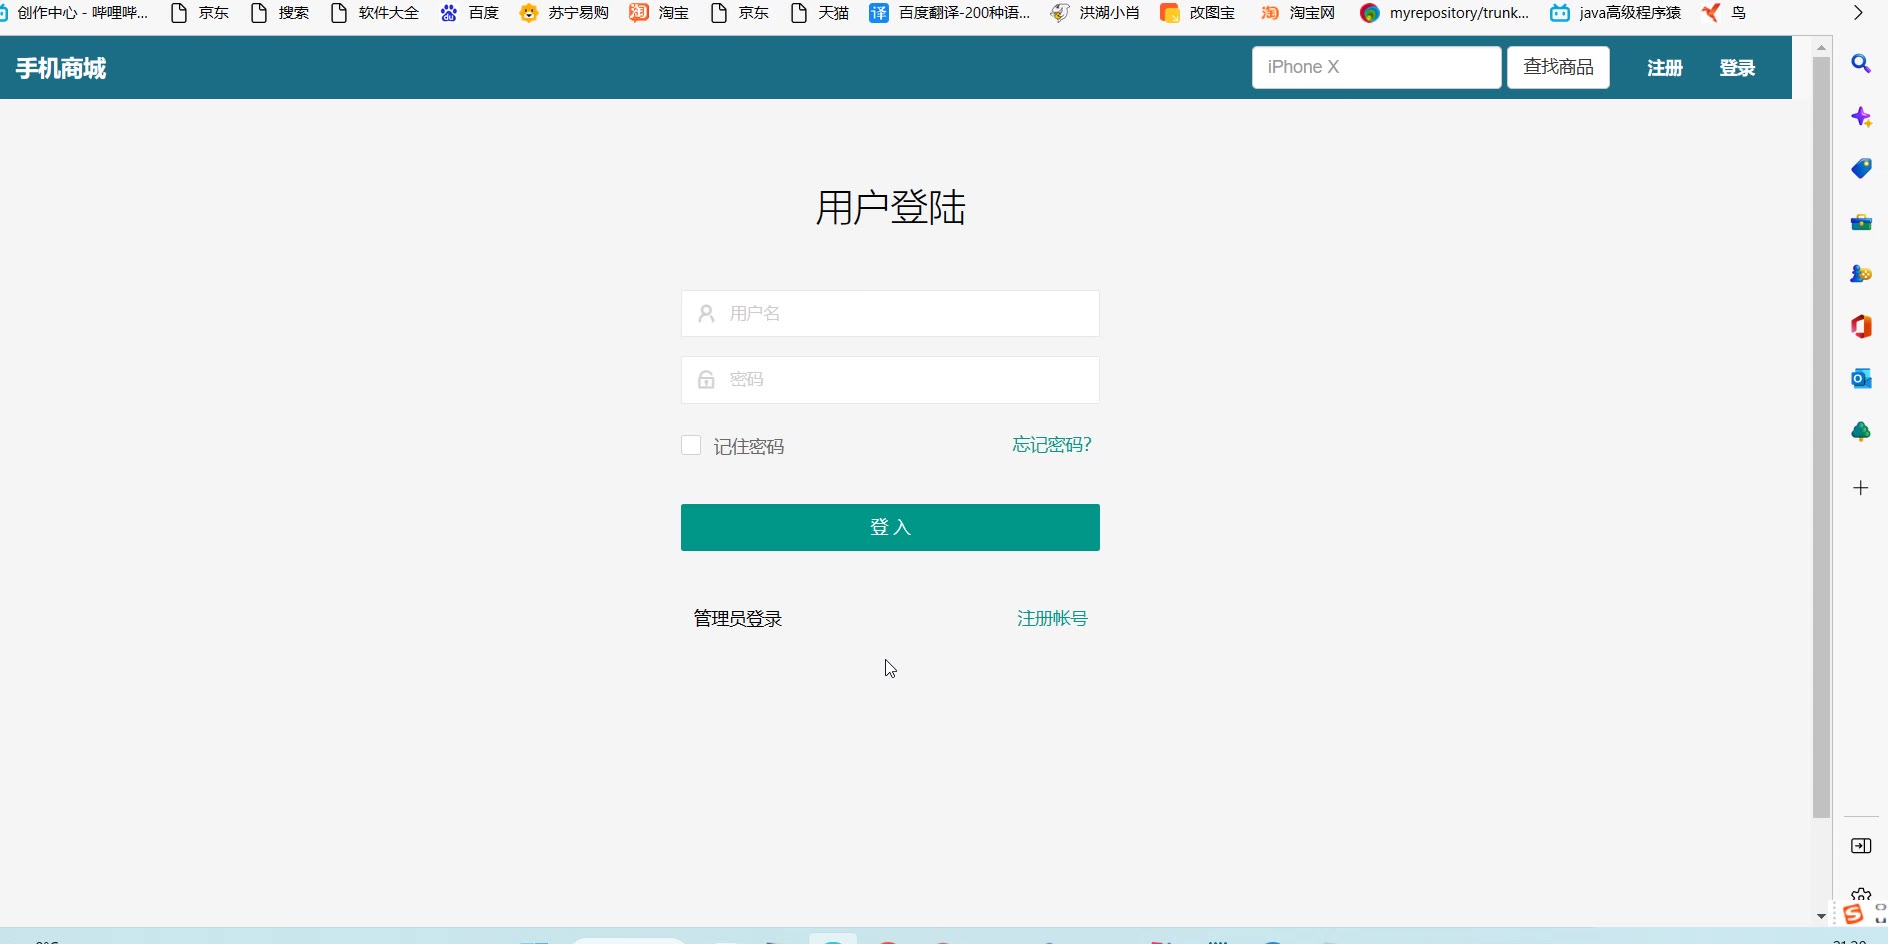This screenshot has height=944, width=1888.
Task: Toggle the sidebar collapse panel icon
Action: 1860,846
